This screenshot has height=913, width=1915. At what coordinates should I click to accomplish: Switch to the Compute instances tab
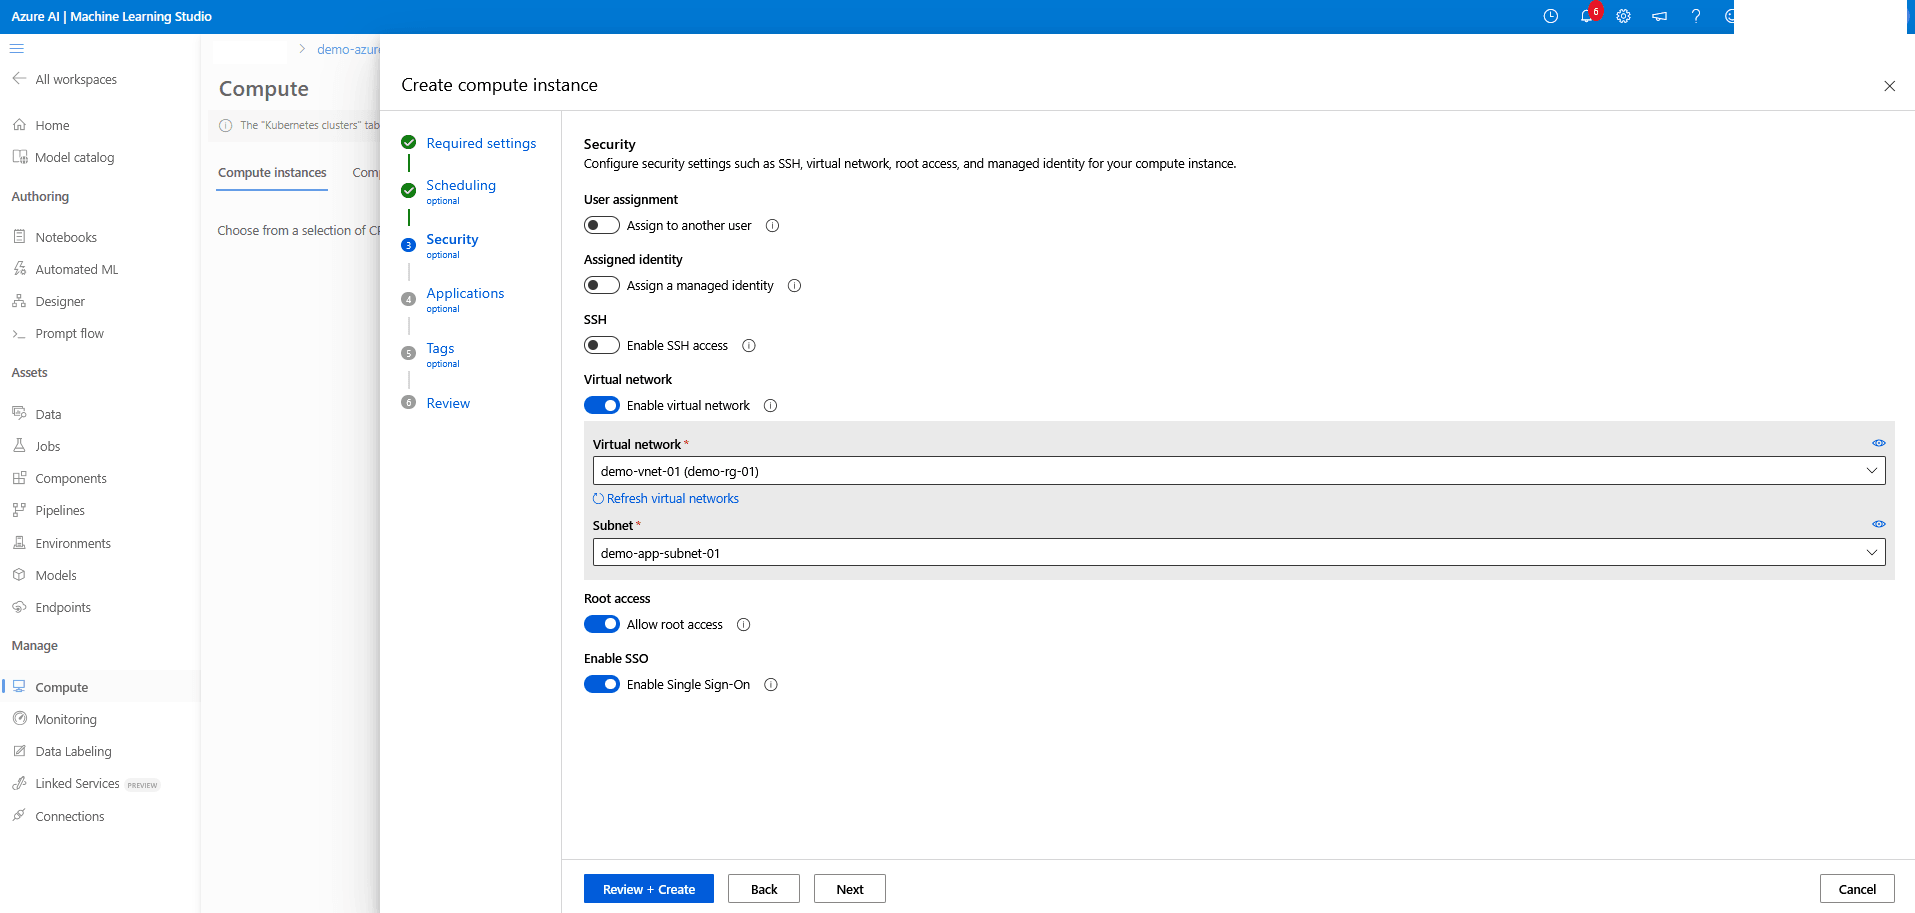[271, 172]
